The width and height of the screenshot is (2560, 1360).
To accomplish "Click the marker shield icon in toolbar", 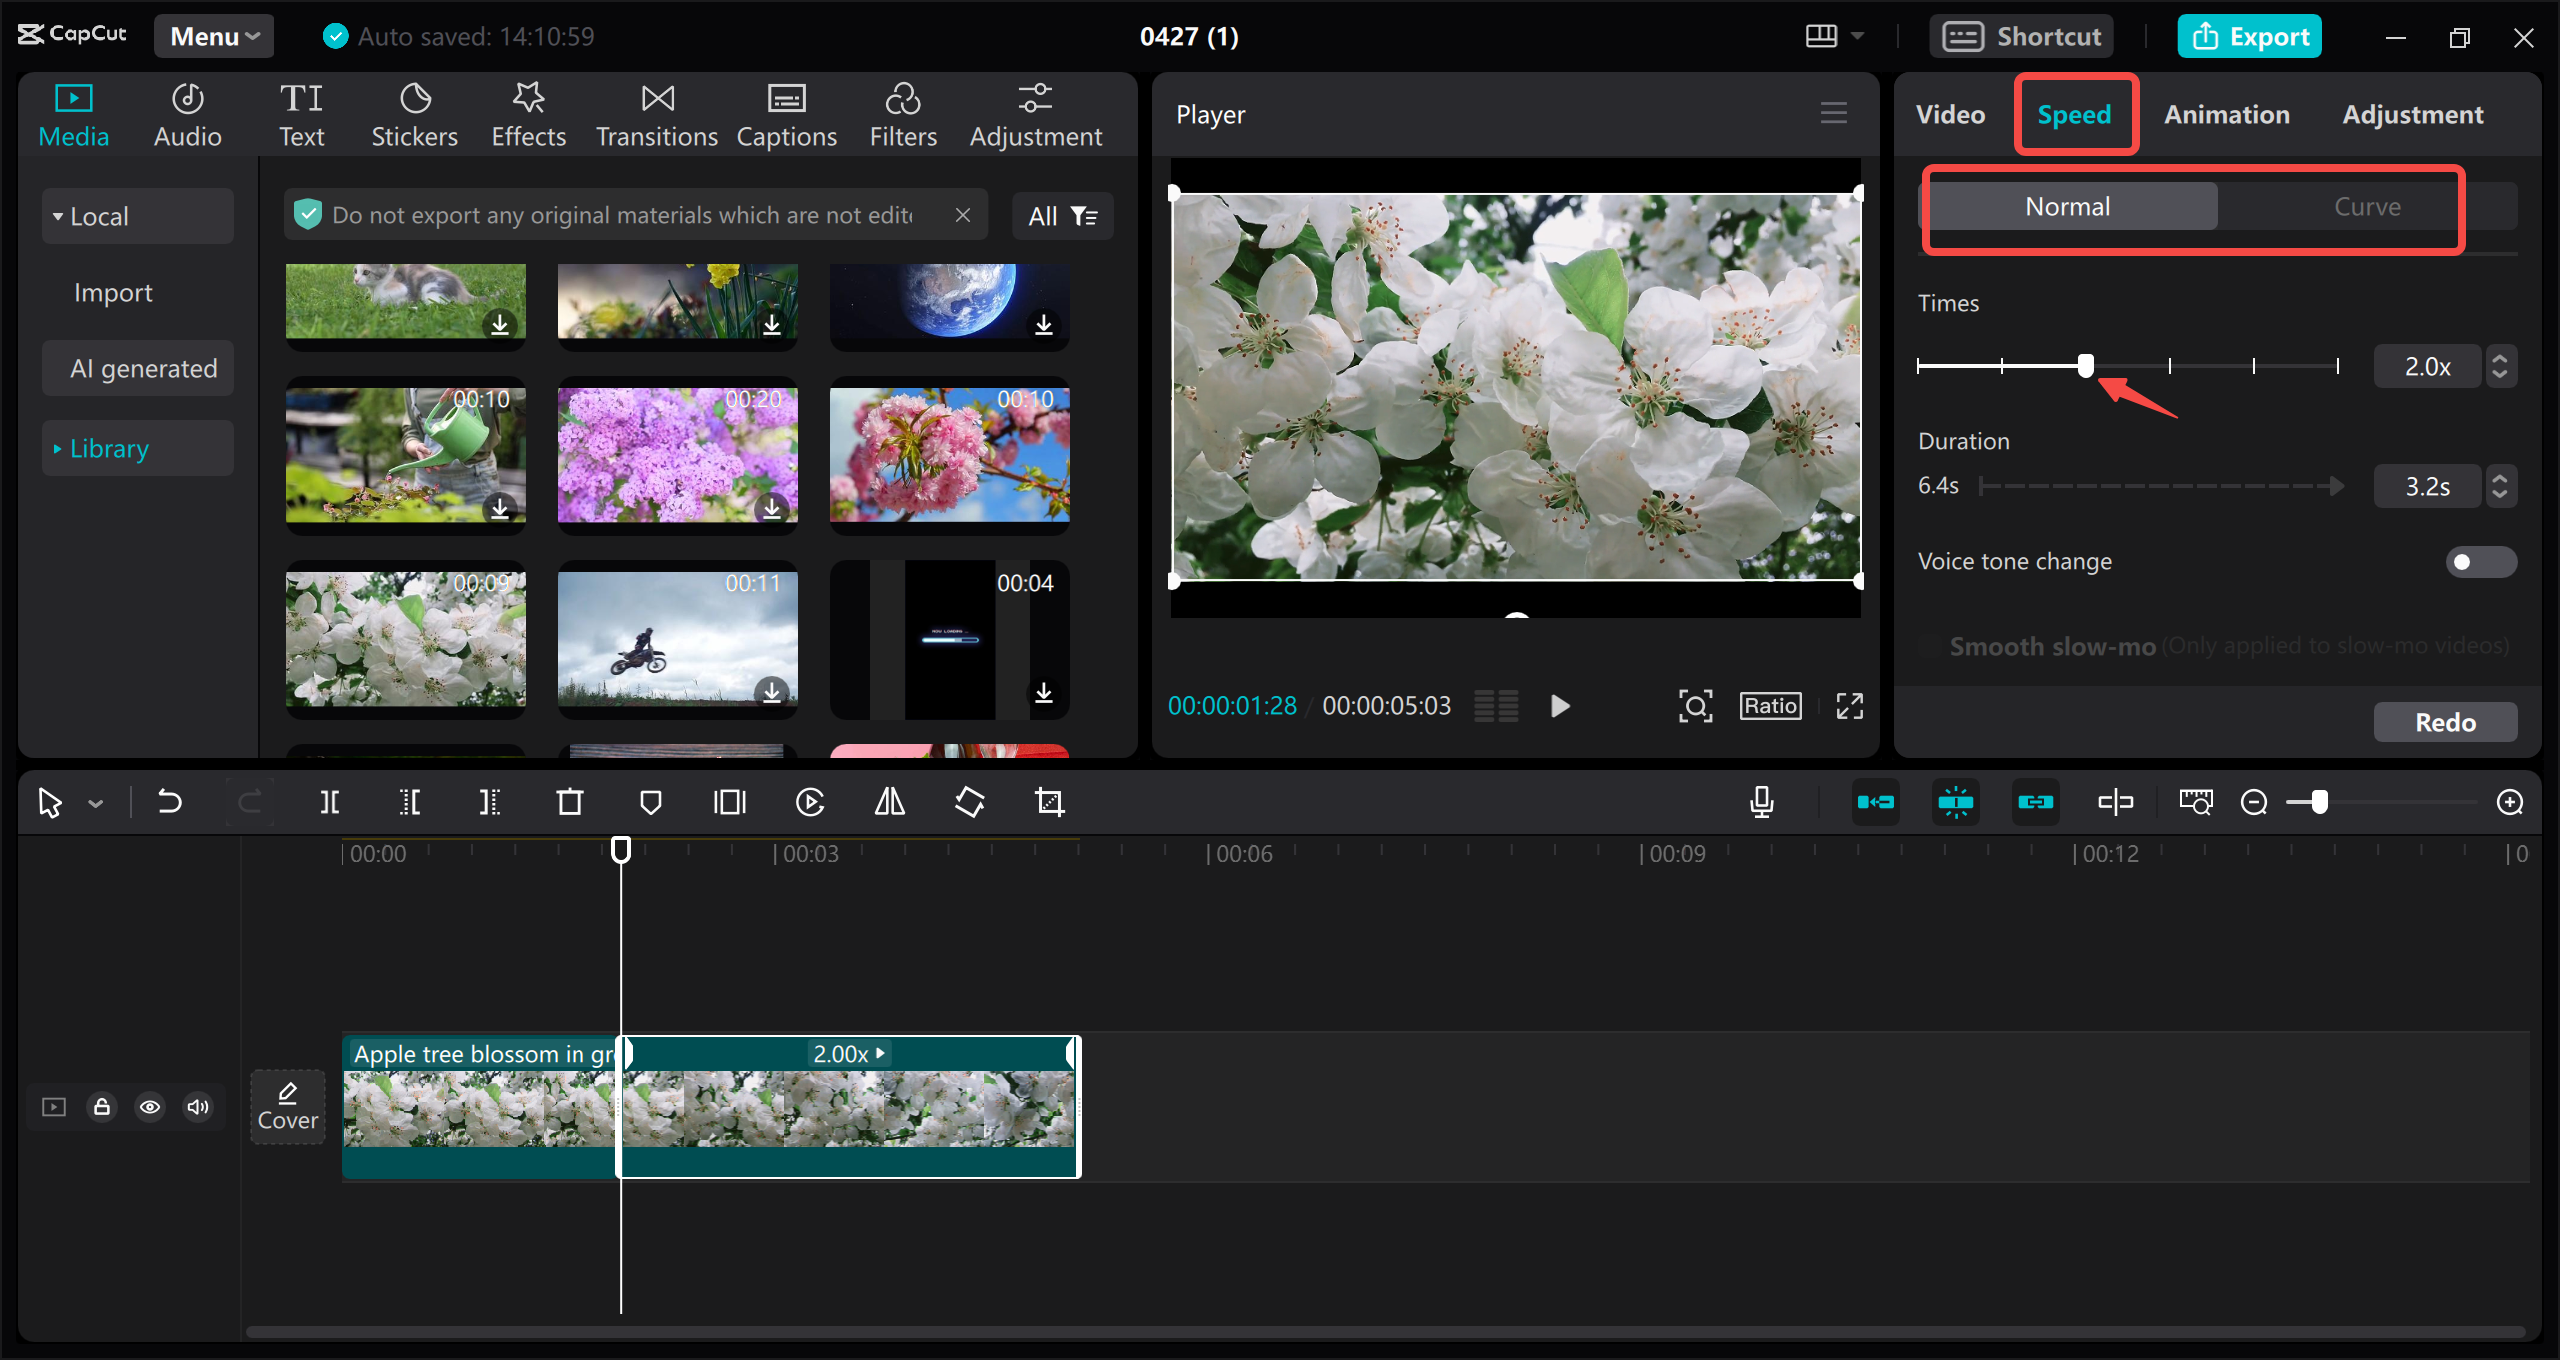I will tap(650, 802).
